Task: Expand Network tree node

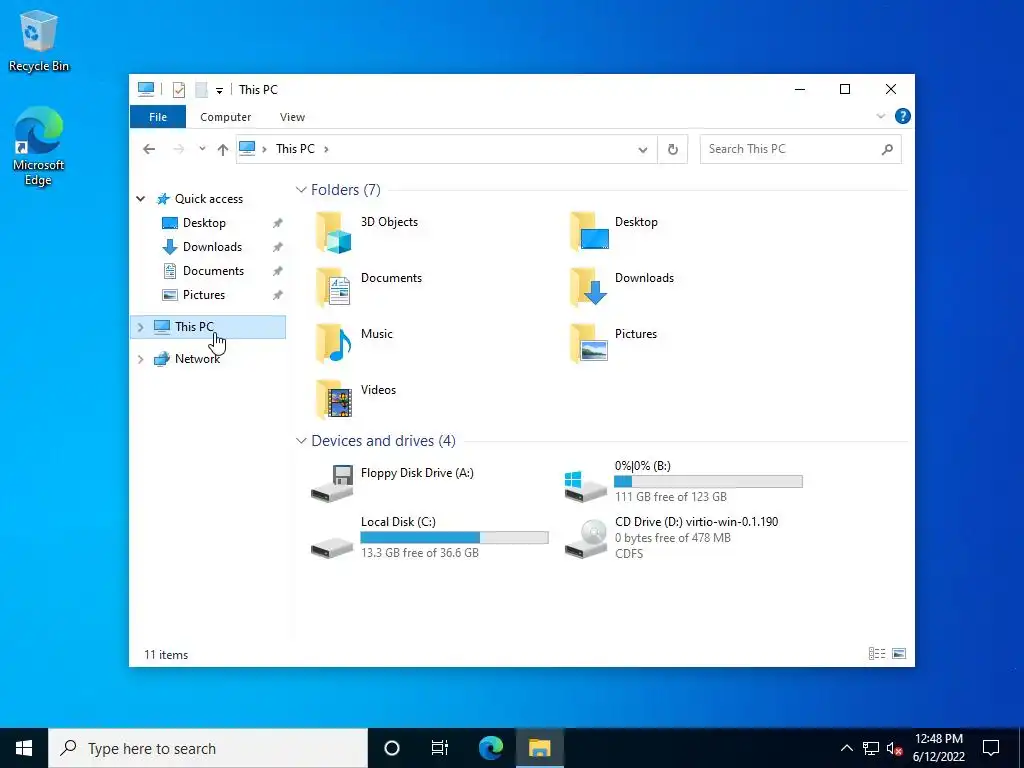Action: tap(140, 359)
